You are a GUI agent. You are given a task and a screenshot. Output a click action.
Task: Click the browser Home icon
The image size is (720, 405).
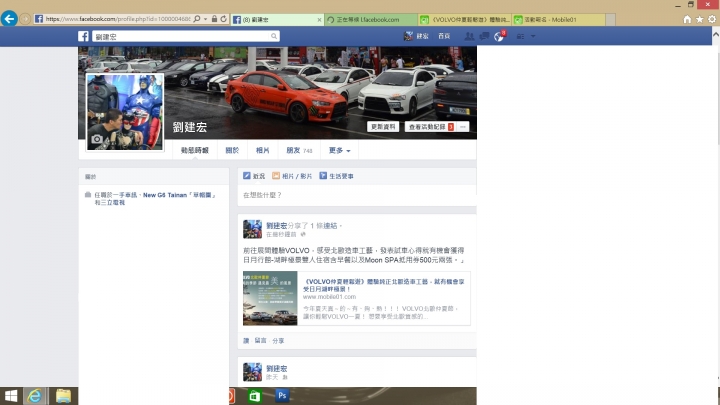pyautogui.click(x=687, y=19)
